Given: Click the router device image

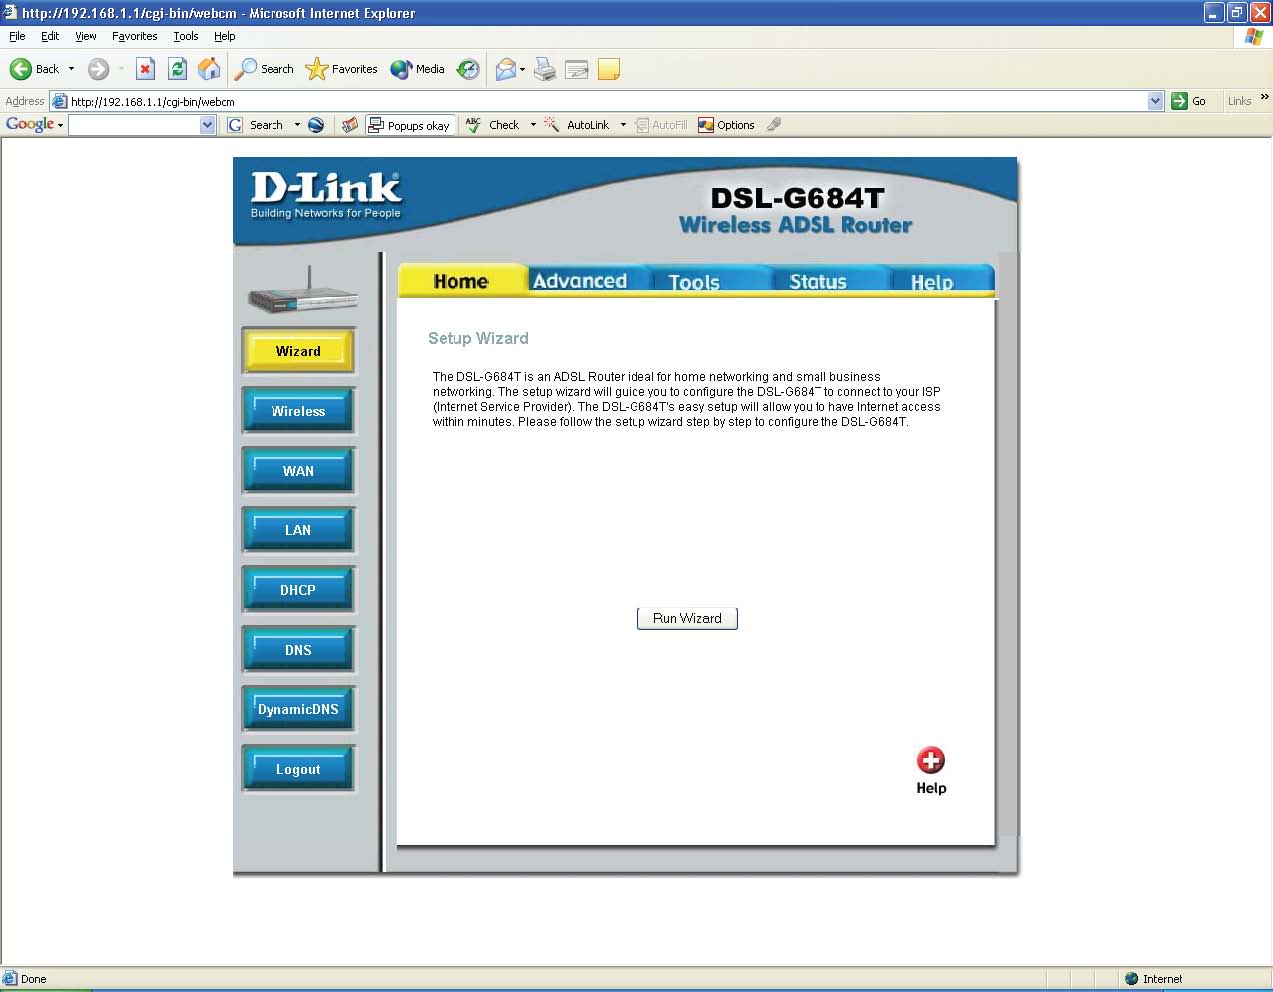Looking at the screenshot, I should click(x=303, y=291).
